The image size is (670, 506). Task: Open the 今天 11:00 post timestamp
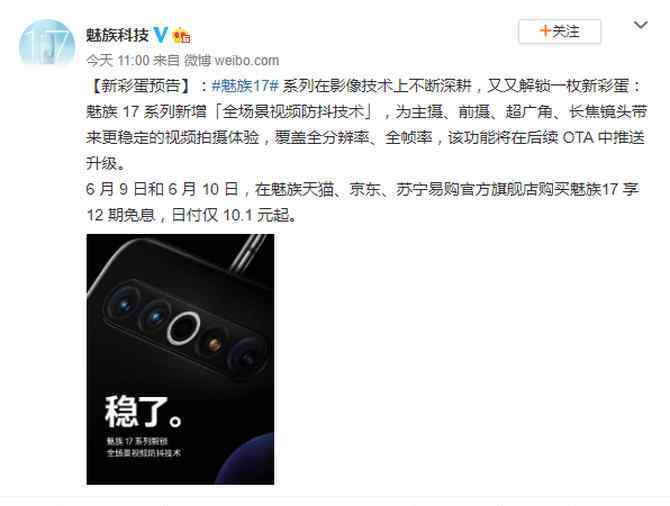pyautogui.click(x=118, y=60)
